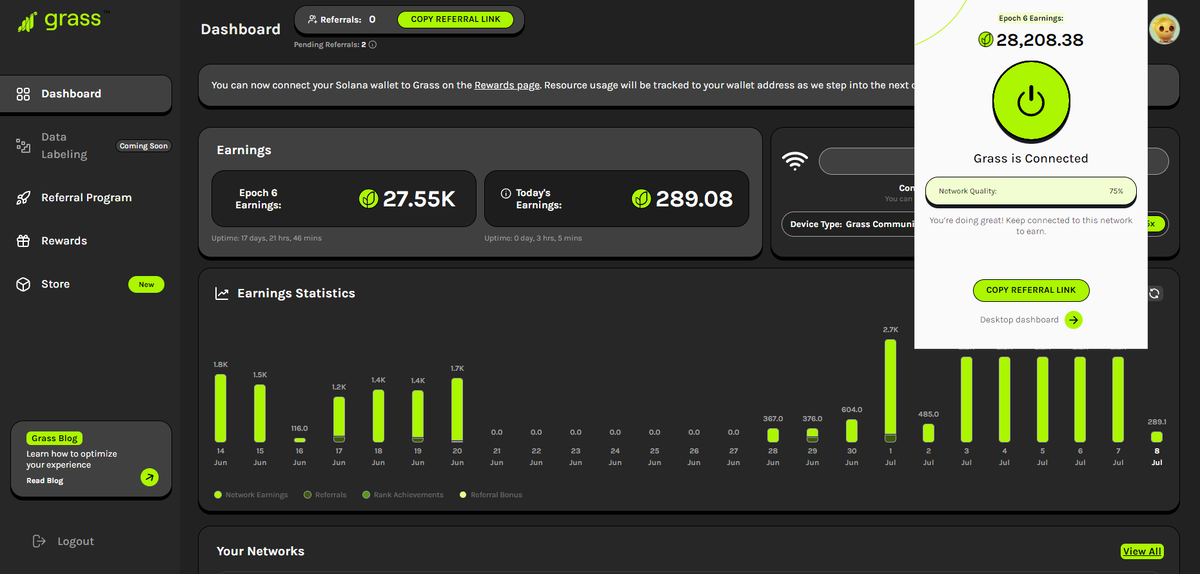Copy referral link in the popup
This screenshot has height=574, width=1200.
(x=1031, y=290)
